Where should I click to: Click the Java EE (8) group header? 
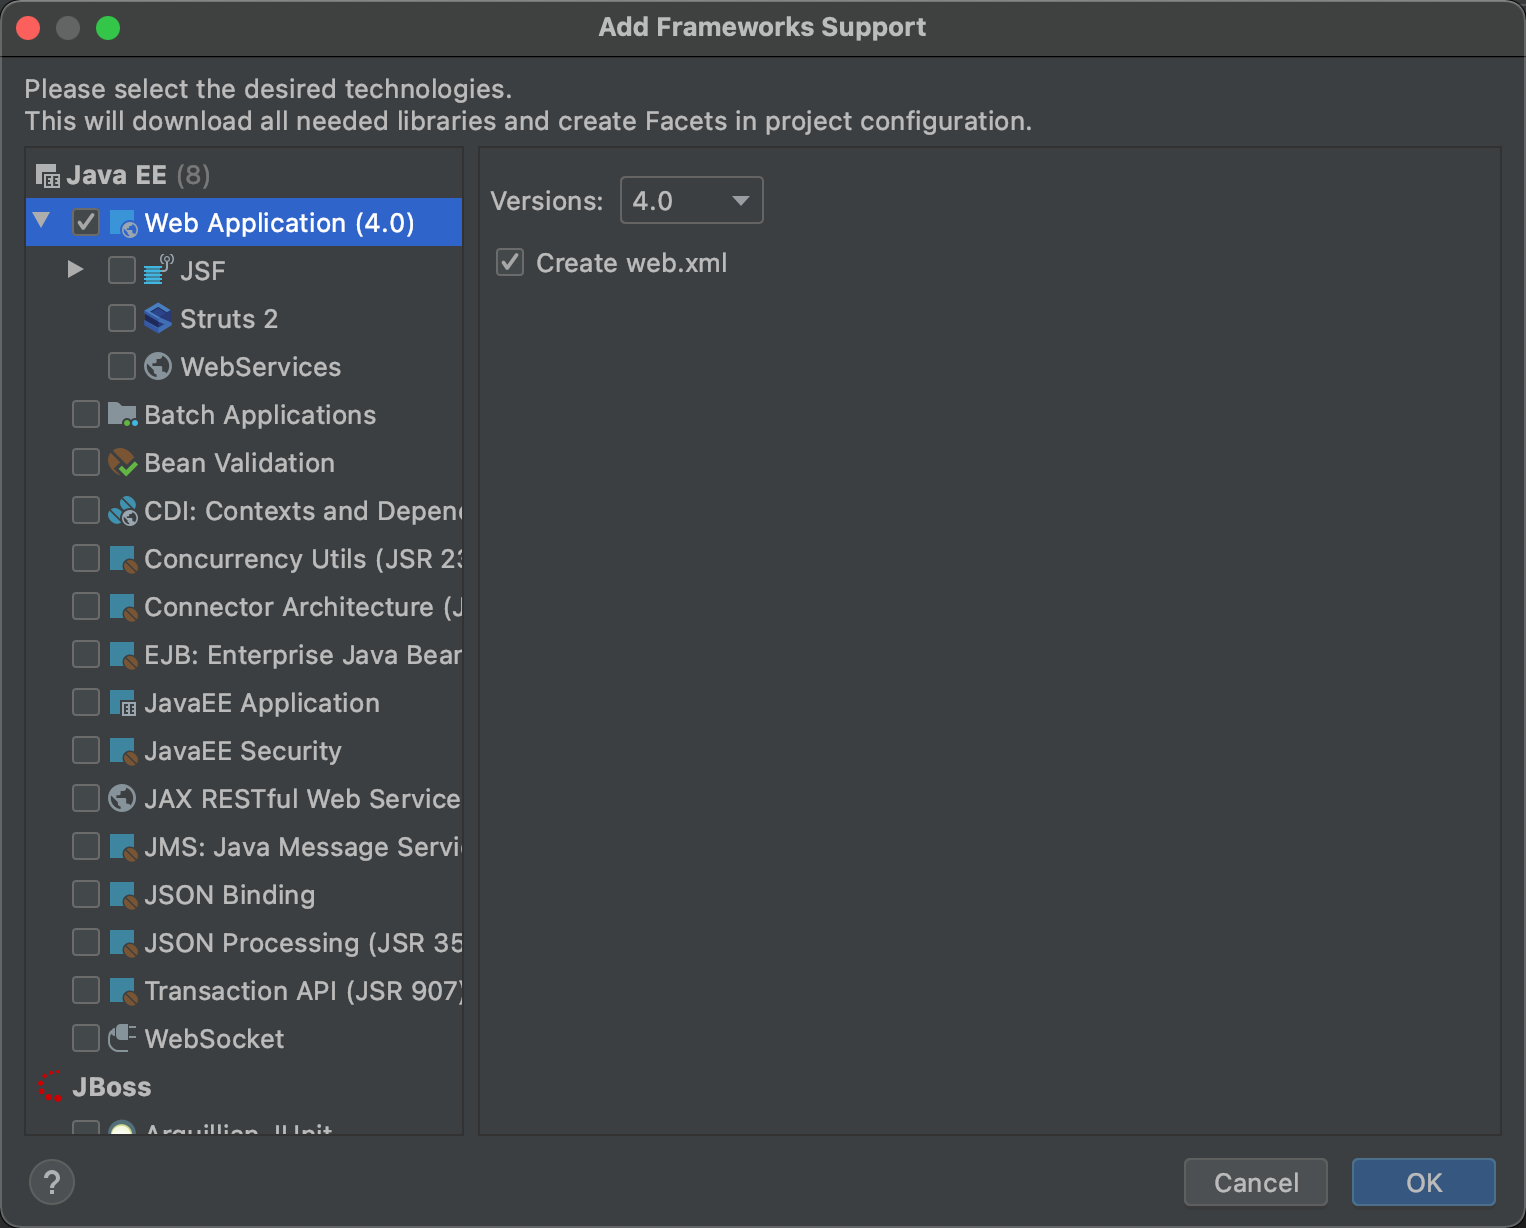point(138,175)
